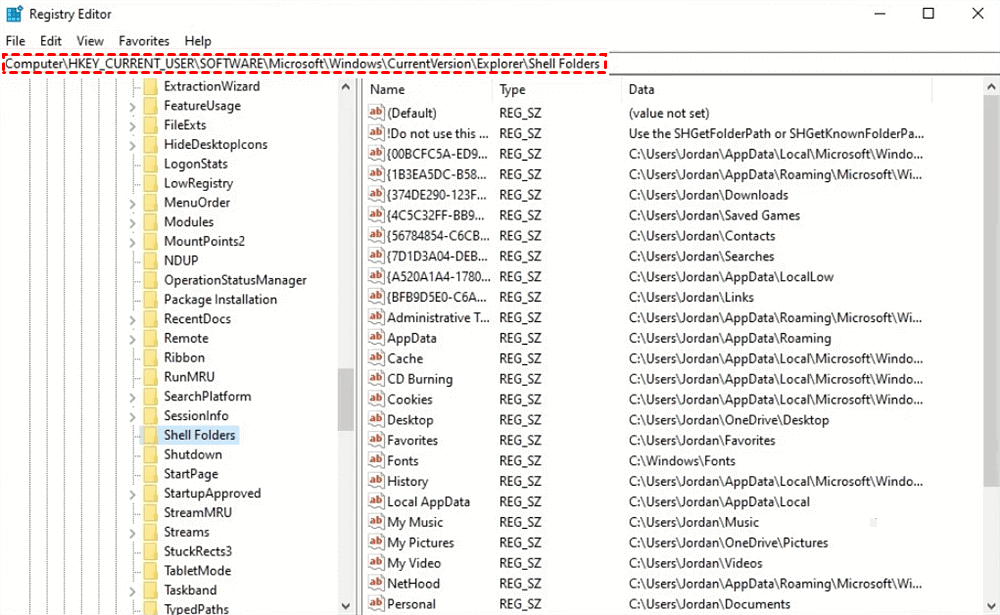The image size is (1000, 615).
Task: Click the string icon beside Personal value
Action: click(376, 603)
